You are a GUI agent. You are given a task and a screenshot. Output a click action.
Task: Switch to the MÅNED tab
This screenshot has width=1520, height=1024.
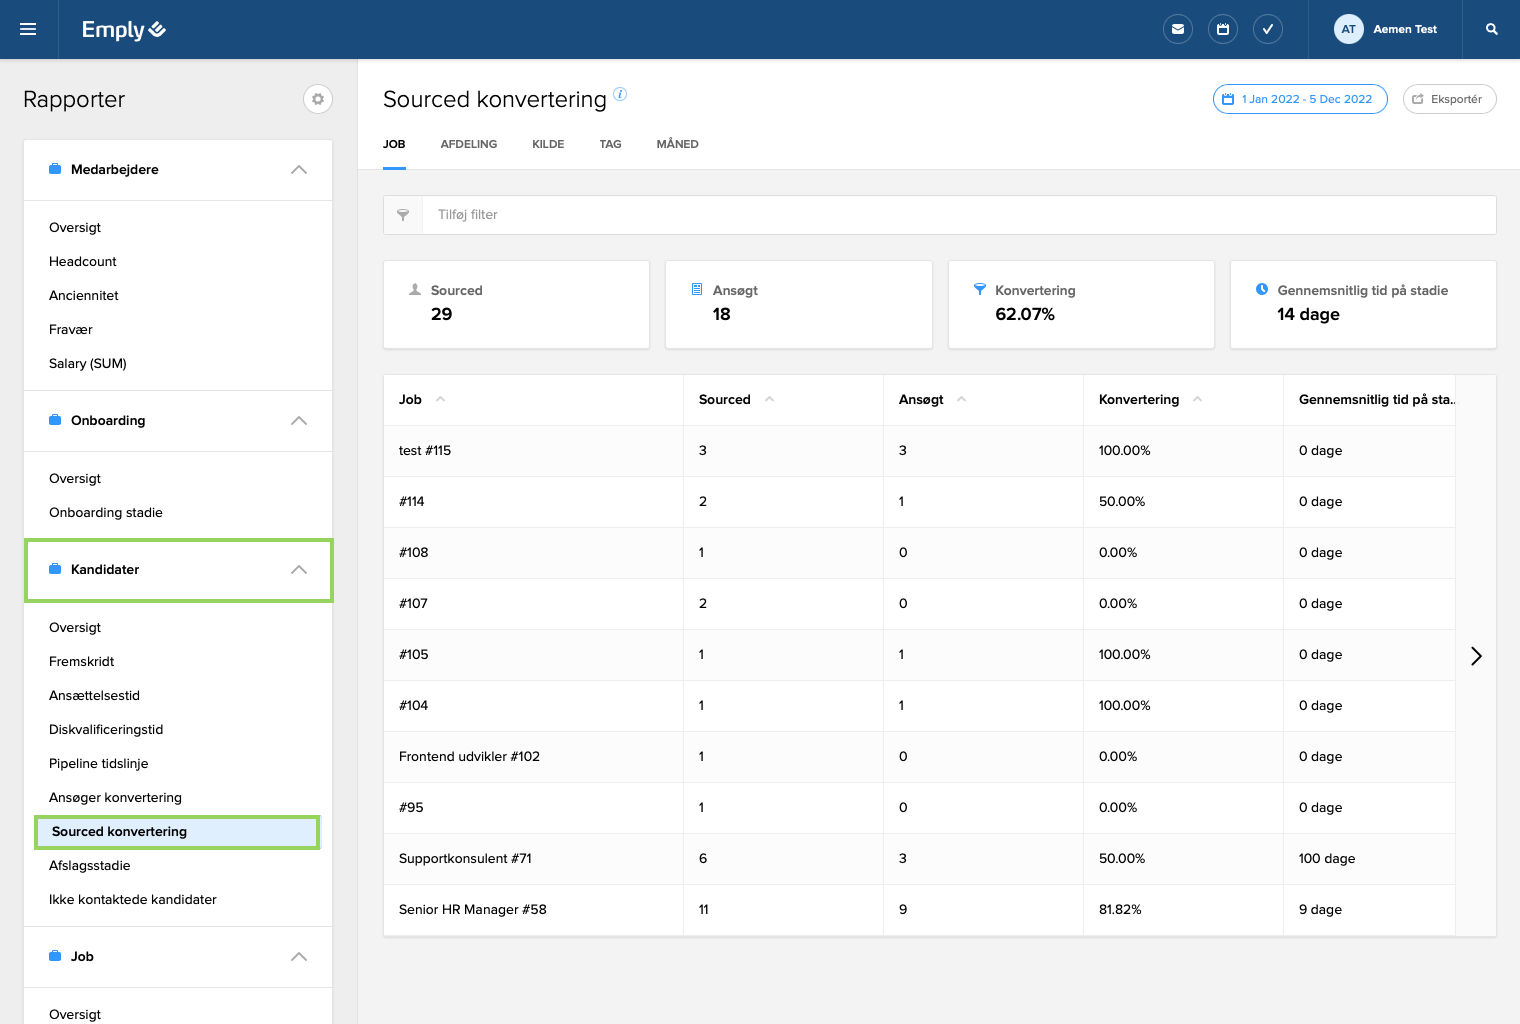pos(677,144)
